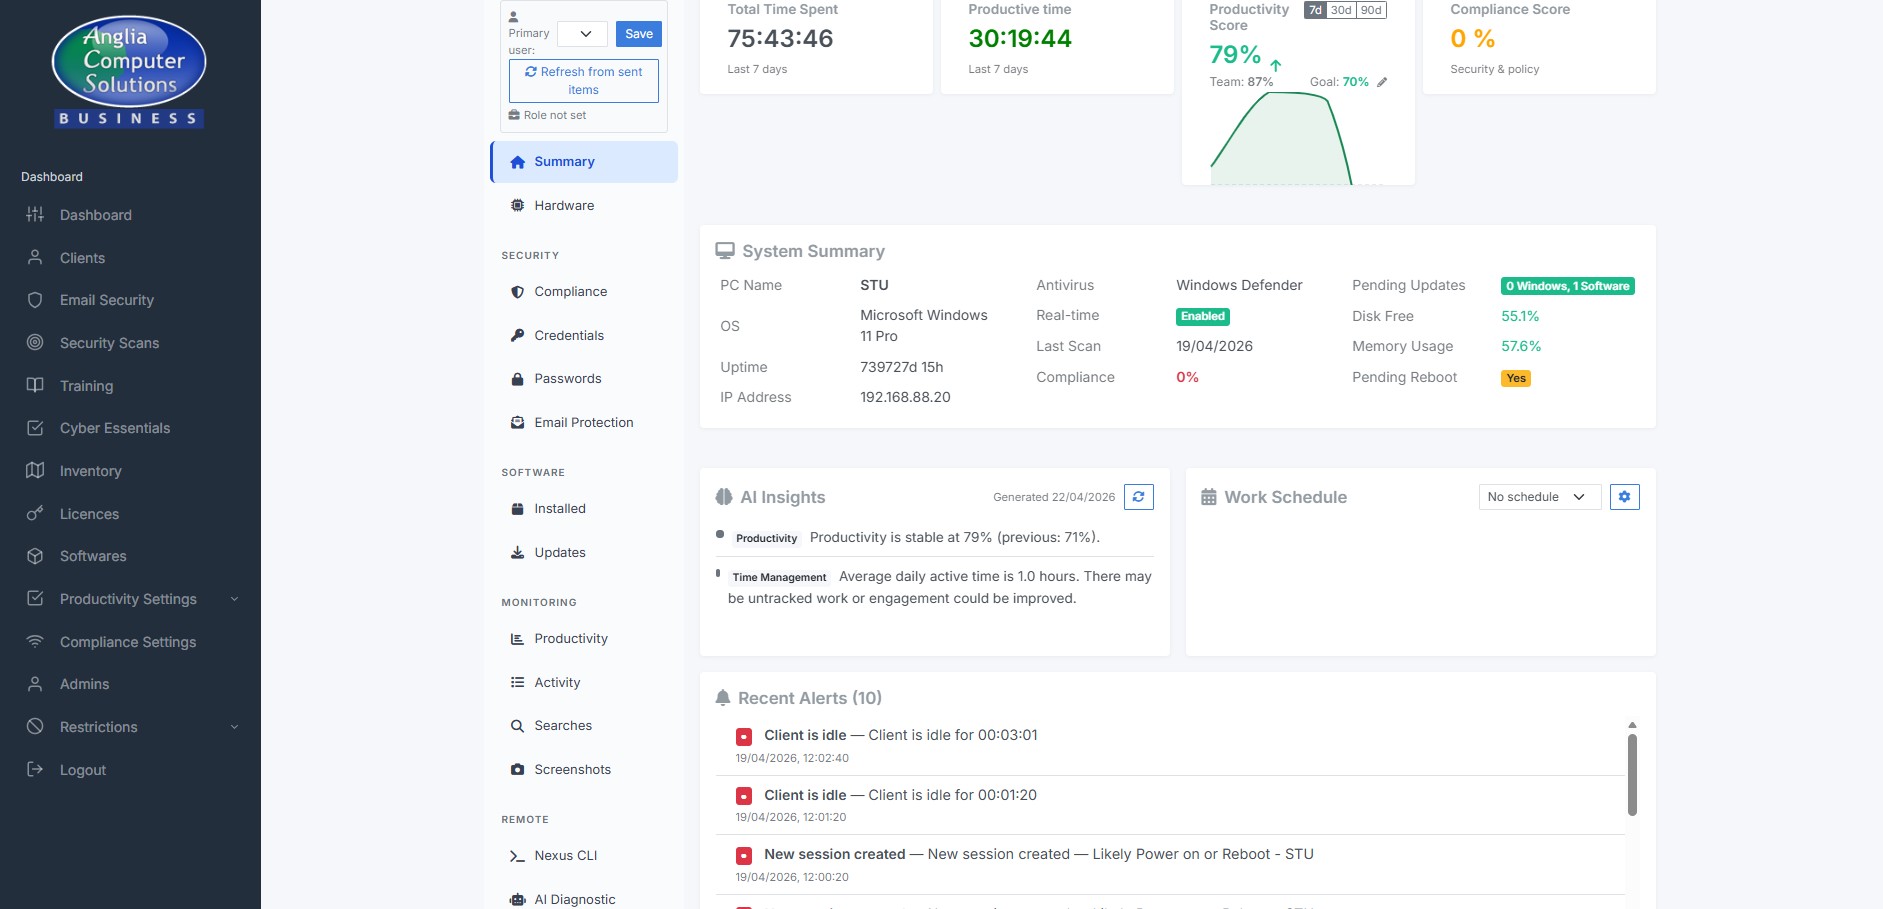Open the Primary user dropdown
The height and width of the screenshot is (909, 1883).
coord(581,33)
